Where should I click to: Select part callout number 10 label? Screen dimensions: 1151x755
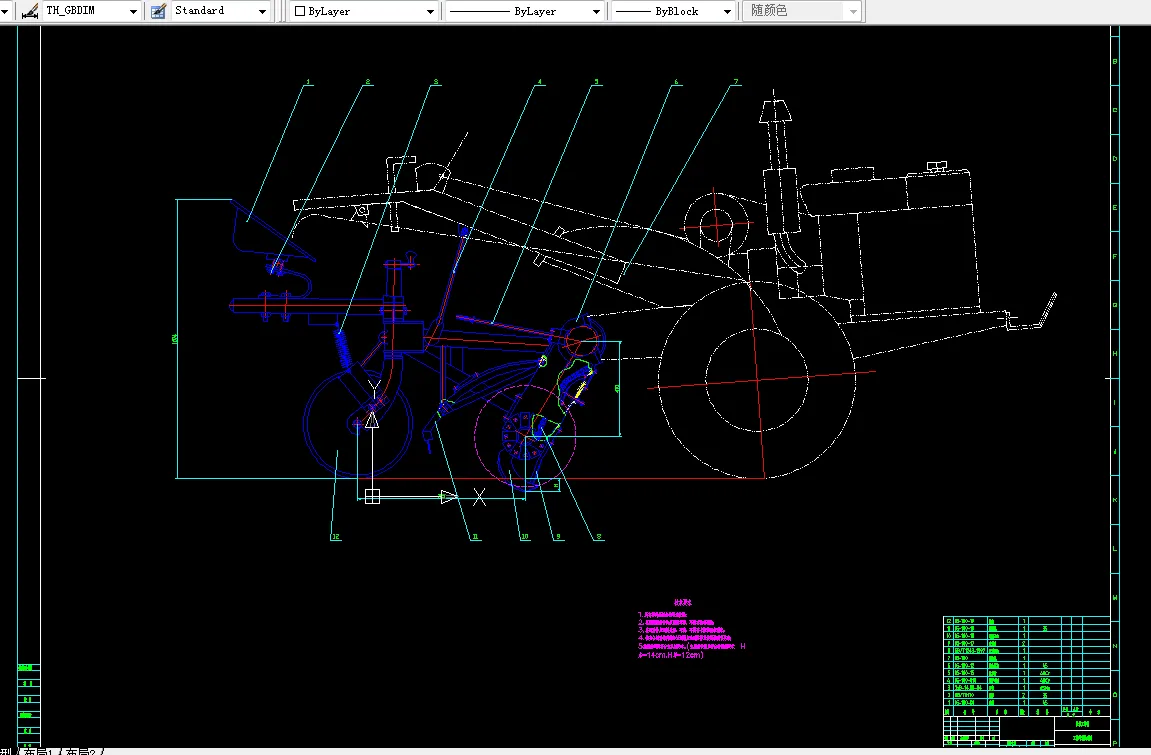pyautogui.click(x=524, y=537)
